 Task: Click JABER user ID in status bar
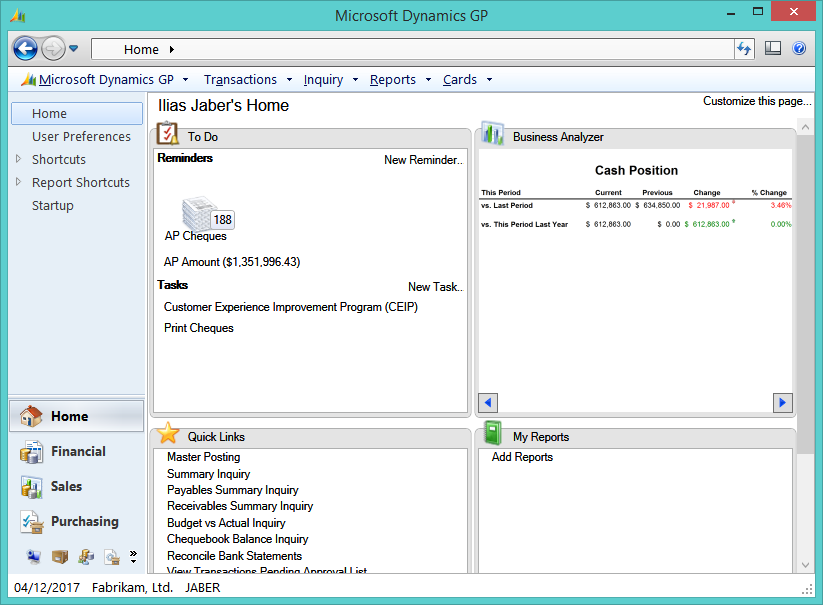point(203,588)
